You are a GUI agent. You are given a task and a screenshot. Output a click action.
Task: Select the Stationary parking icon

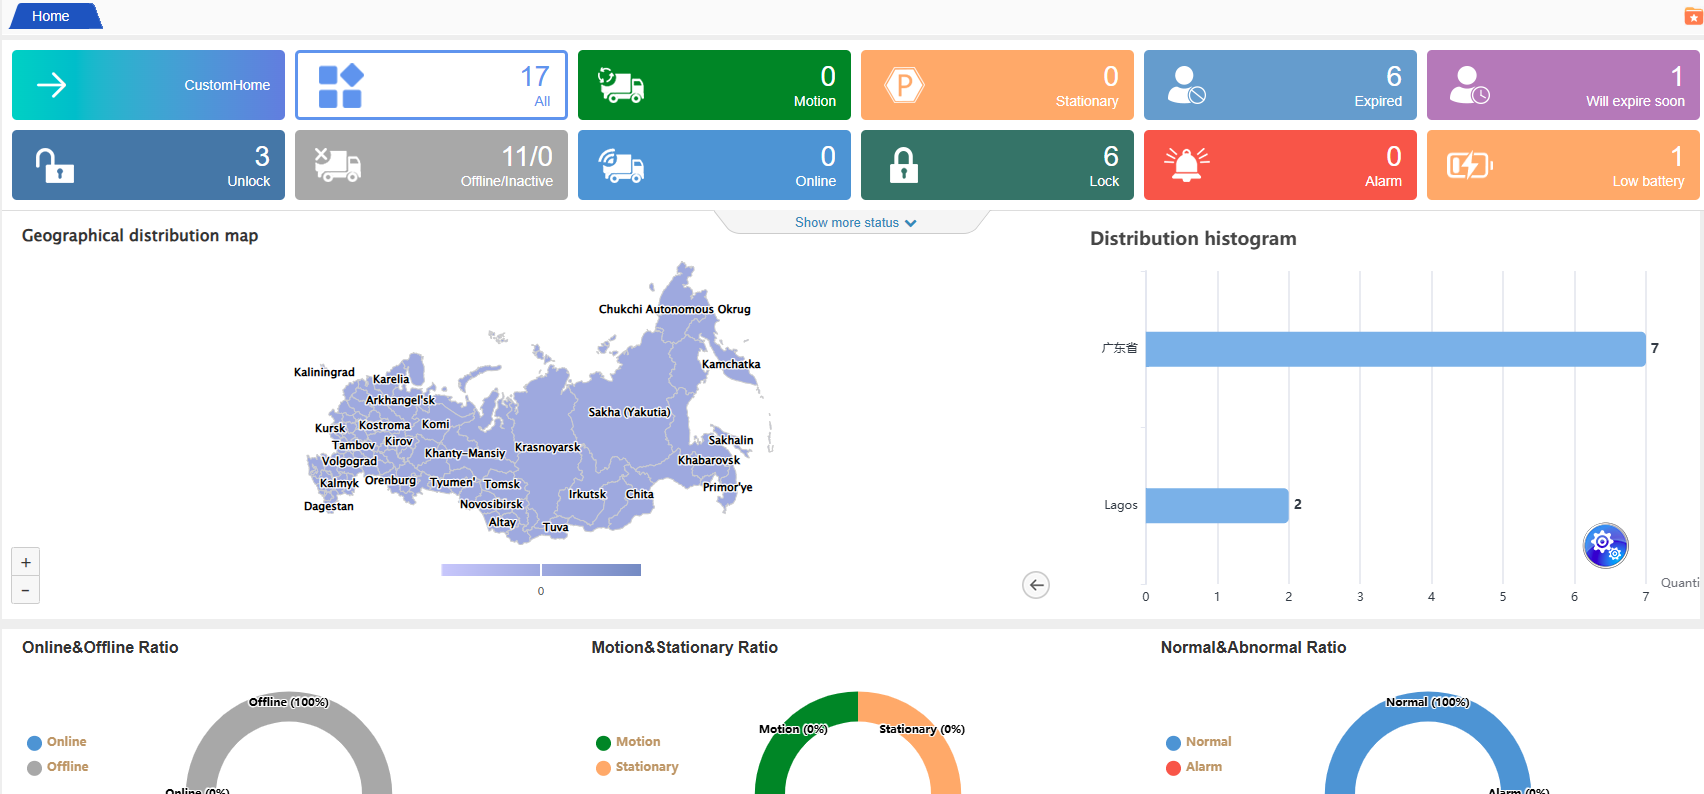click(x=904, y=86)
